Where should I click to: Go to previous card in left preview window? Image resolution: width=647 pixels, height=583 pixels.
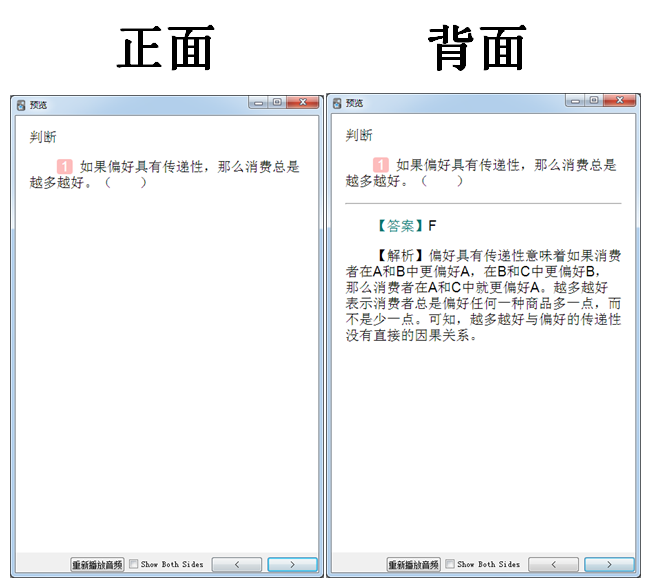point(237,564)
